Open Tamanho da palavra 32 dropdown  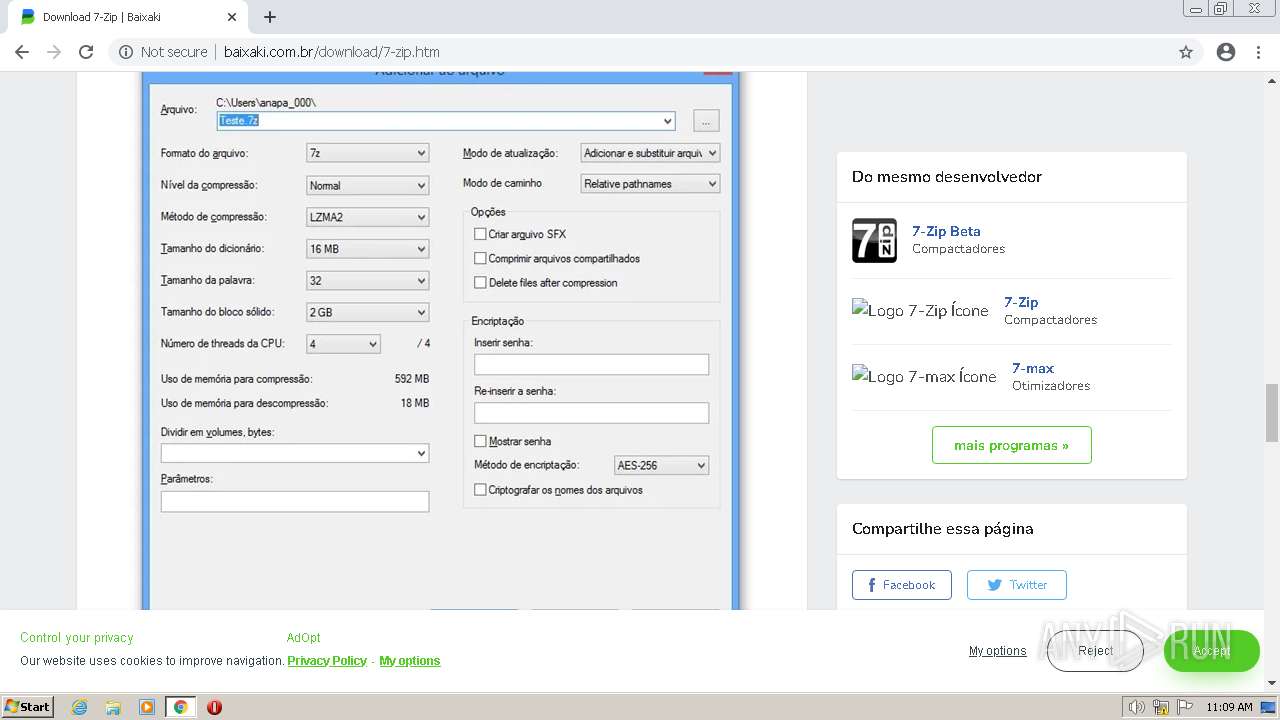point(367,281)
